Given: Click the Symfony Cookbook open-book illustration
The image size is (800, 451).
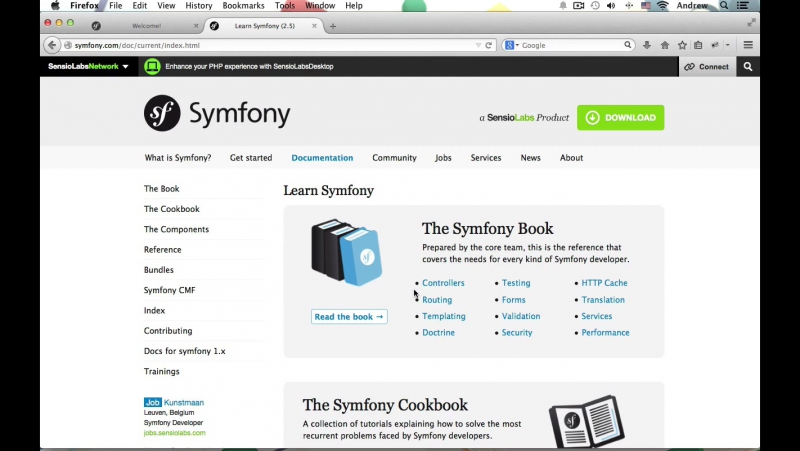Looking at the screenshot, I should click(x=587, y=421).
